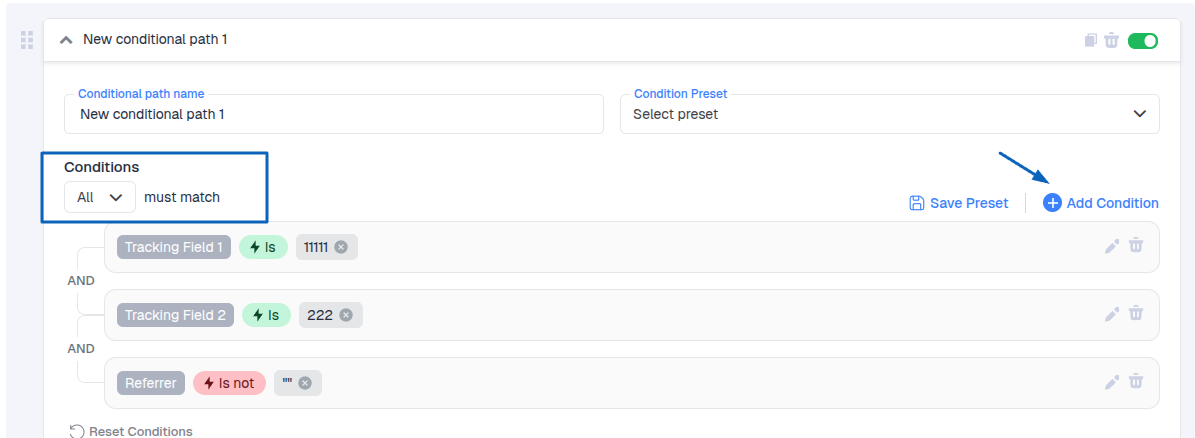Delete the Tracking Field 2 condition

click(1136, 314)
